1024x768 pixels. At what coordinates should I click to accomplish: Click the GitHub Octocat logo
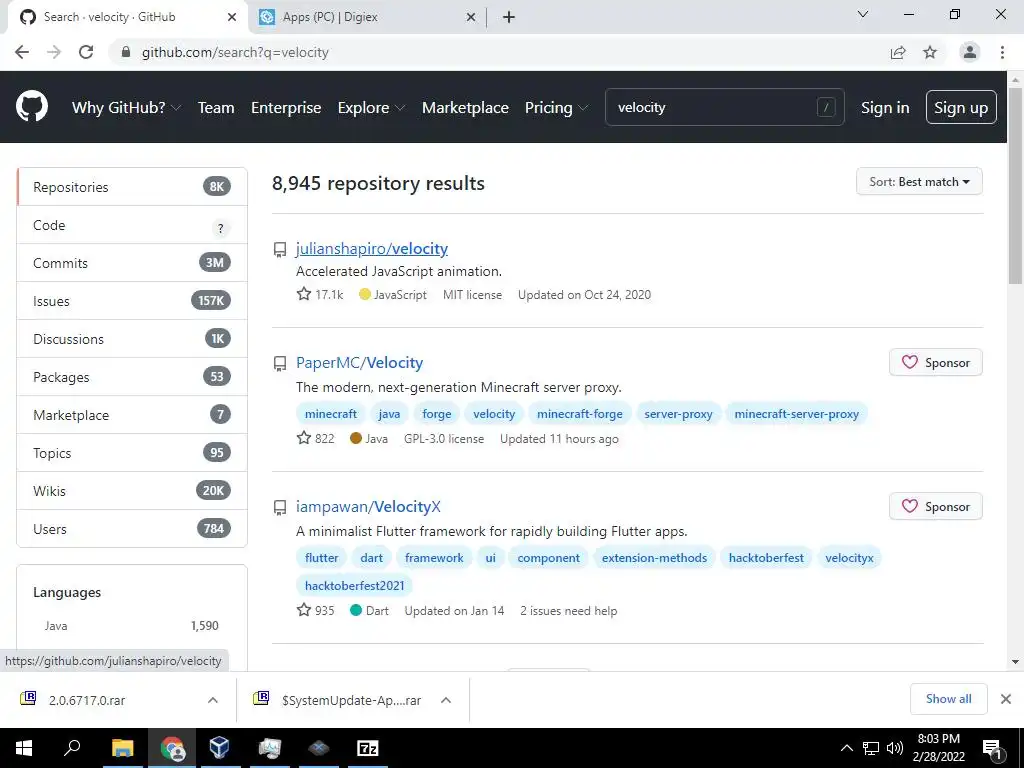coord(31,107)
